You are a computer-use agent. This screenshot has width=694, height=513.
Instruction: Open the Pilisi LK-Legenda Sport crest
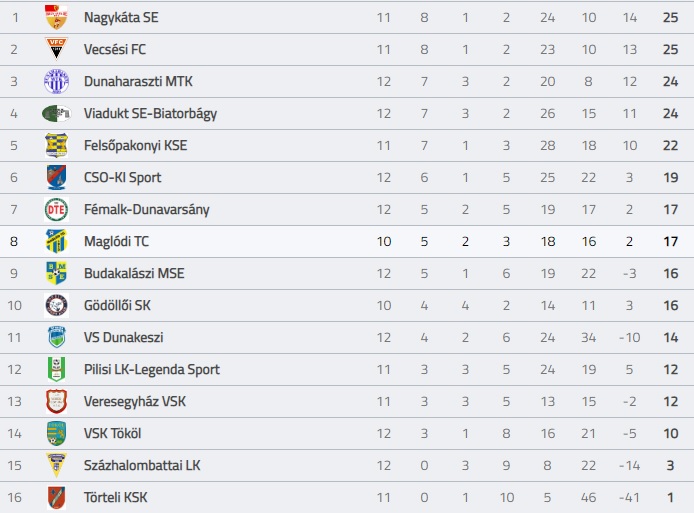point(56,369)
